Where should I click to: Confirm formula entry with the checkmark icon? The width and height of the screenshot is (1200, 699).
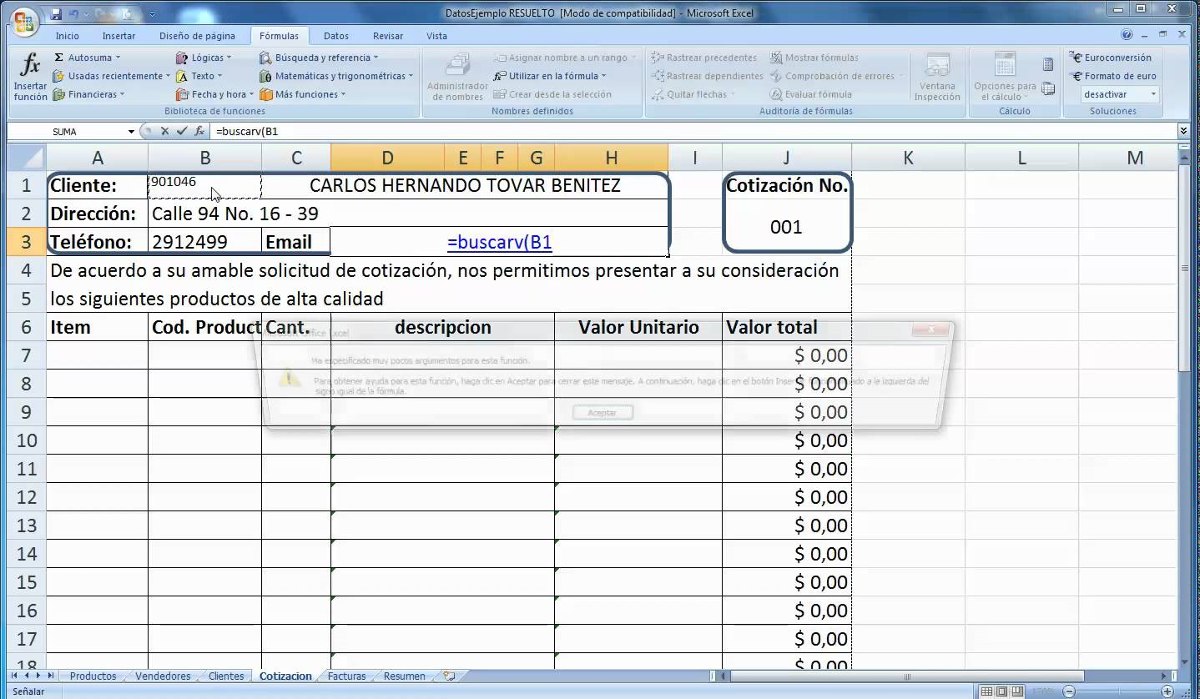tap(182, 131)
